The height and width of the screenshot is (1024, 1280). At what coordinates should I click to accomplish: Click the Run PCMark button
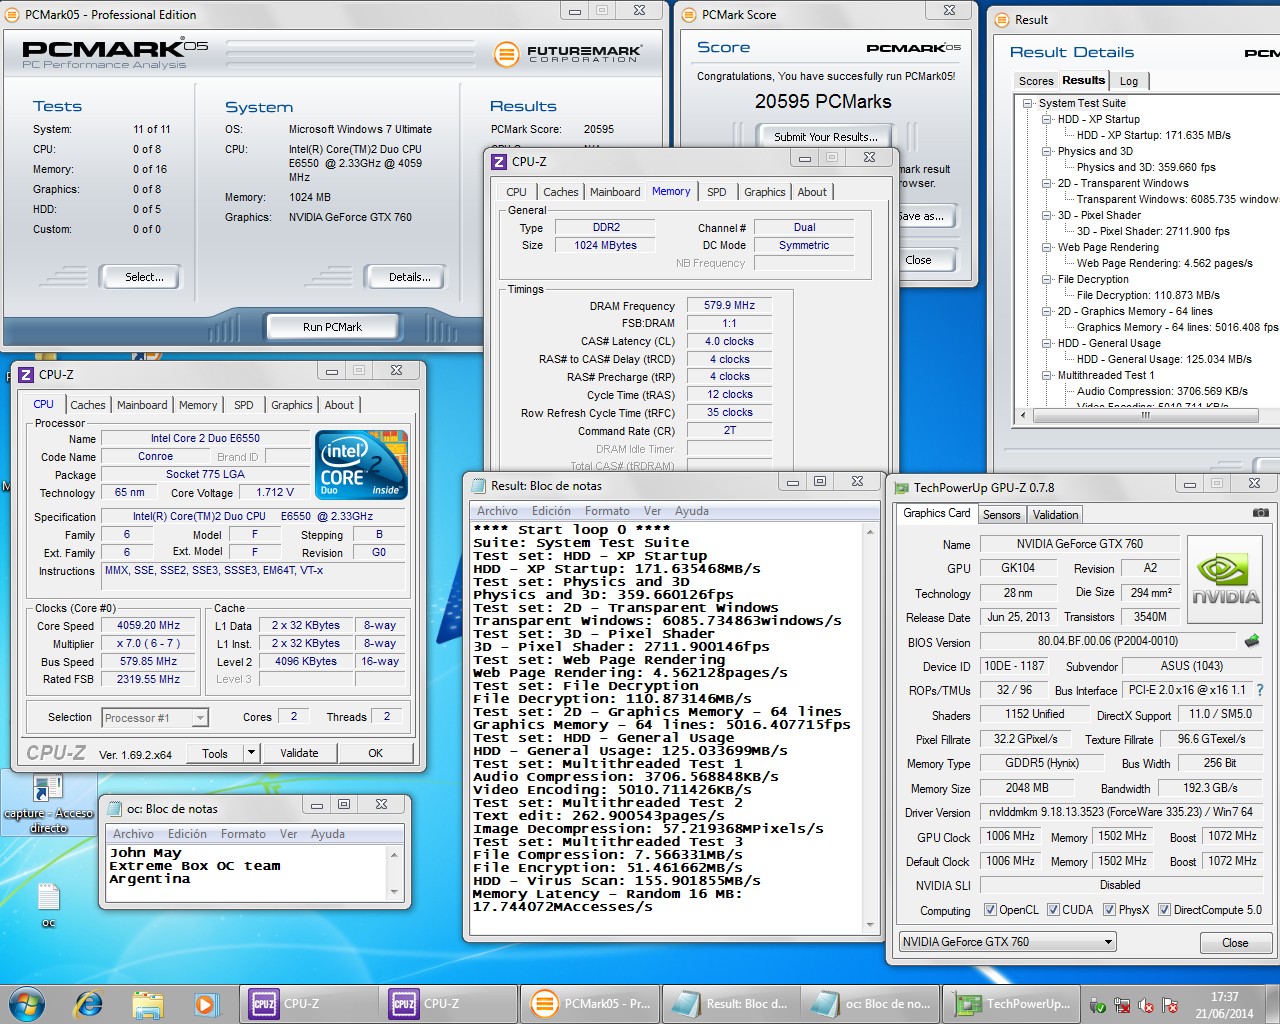tap(332, 327)
